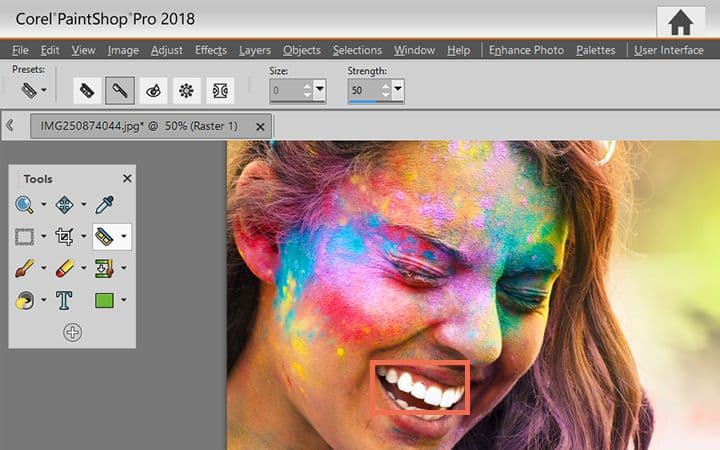720x450 pixels.
Task: Open the Strength dropdown slider arrow
Action: coord(398,88)
